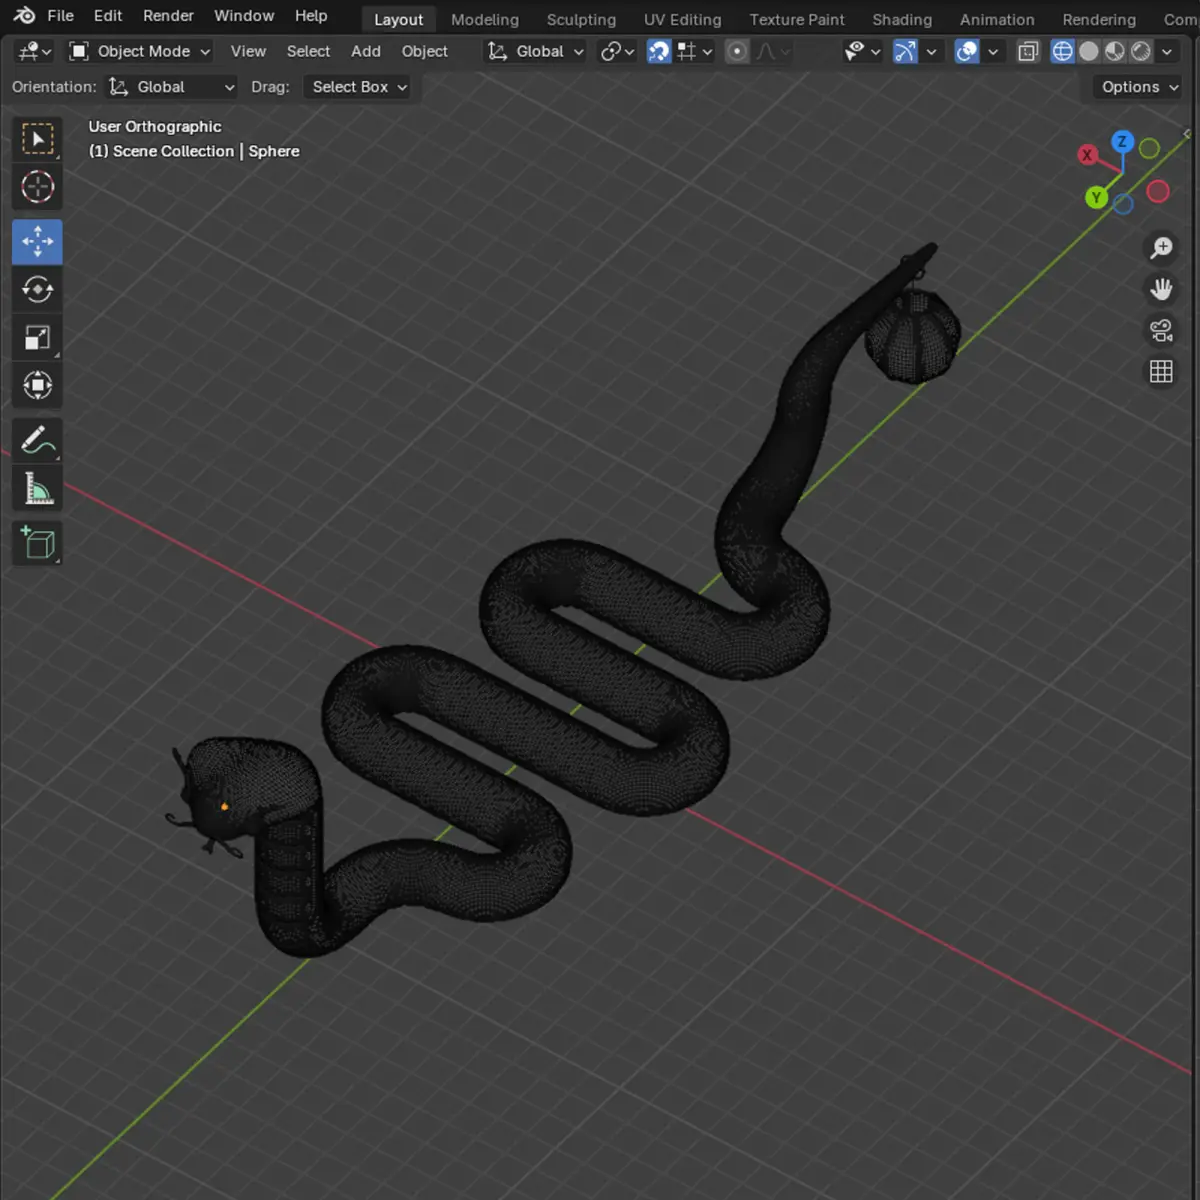Click the zoom view magnifier icon
The width and height of the screenshot is (1200, 1200).
pos(1161,248)
